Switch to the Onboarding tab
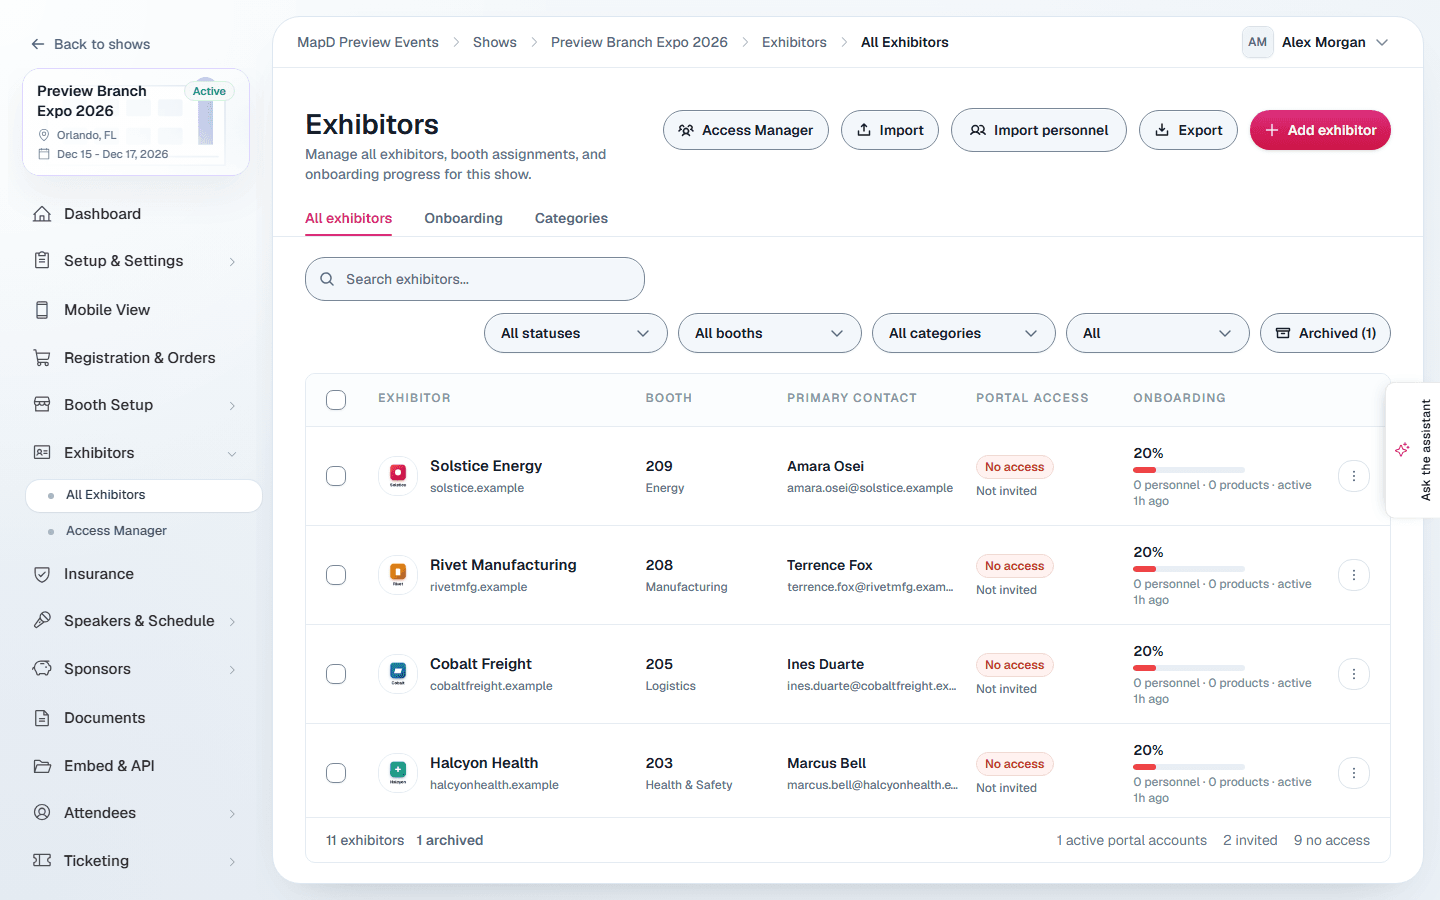Screen dimensions: 1440x900 pyautogui.click(x=463, y=218)
